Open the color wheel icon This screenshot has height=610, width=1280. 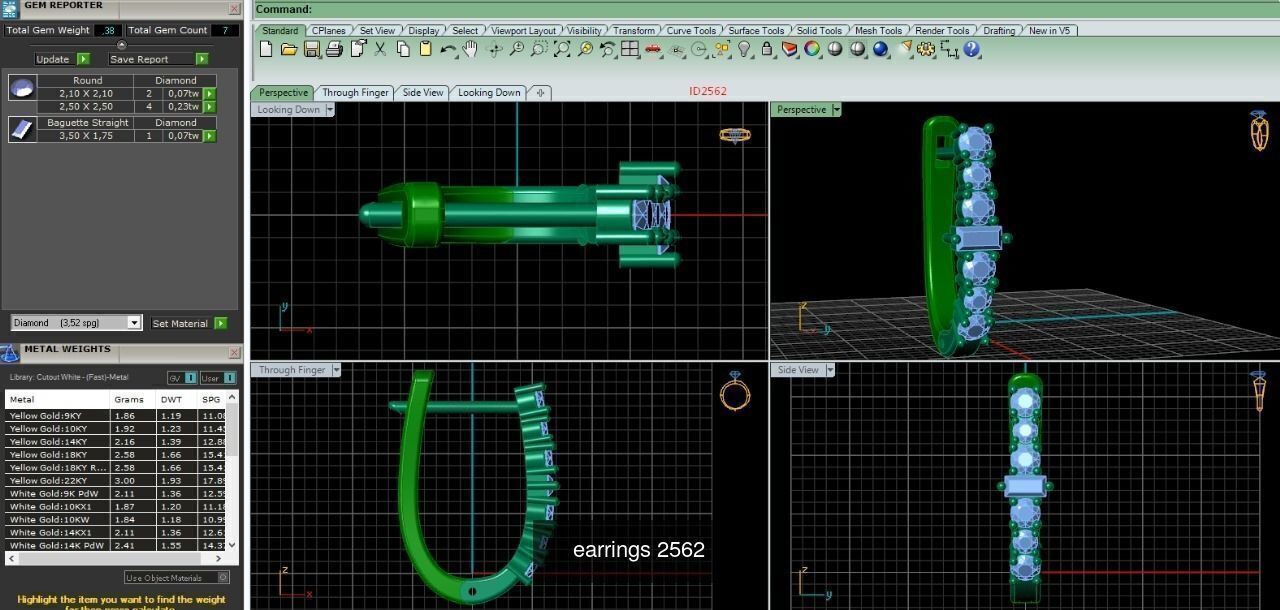coord(812,49)
